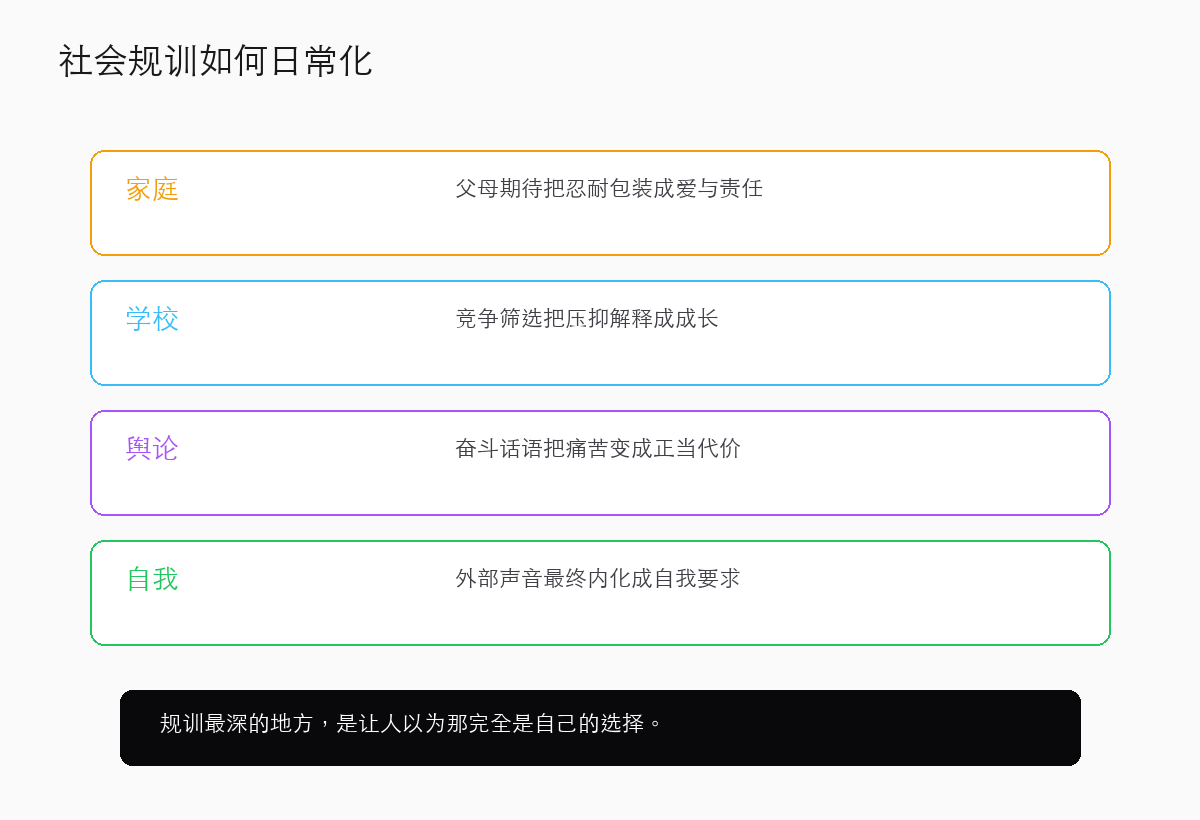Select the purple 舆论 heading

pyautogui.click(x=152, y=449)
